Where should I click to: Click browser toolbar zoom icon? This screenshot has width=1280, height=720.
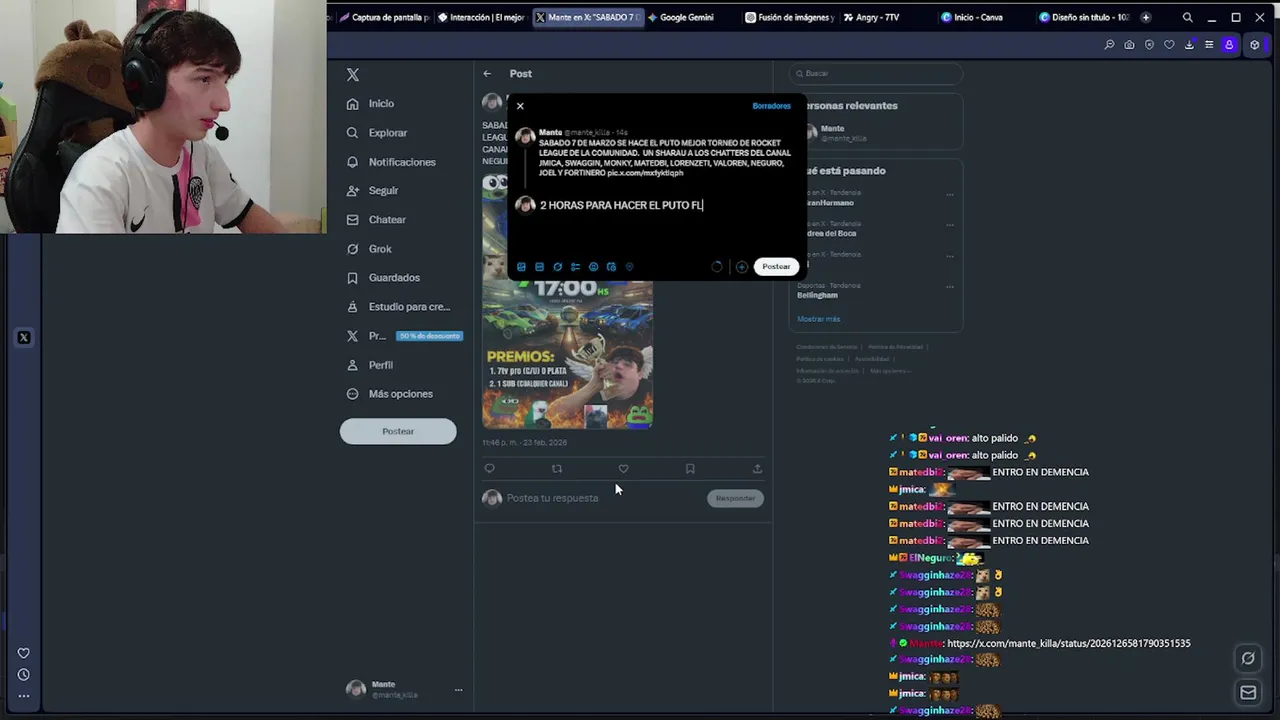tap(1109, 45)
